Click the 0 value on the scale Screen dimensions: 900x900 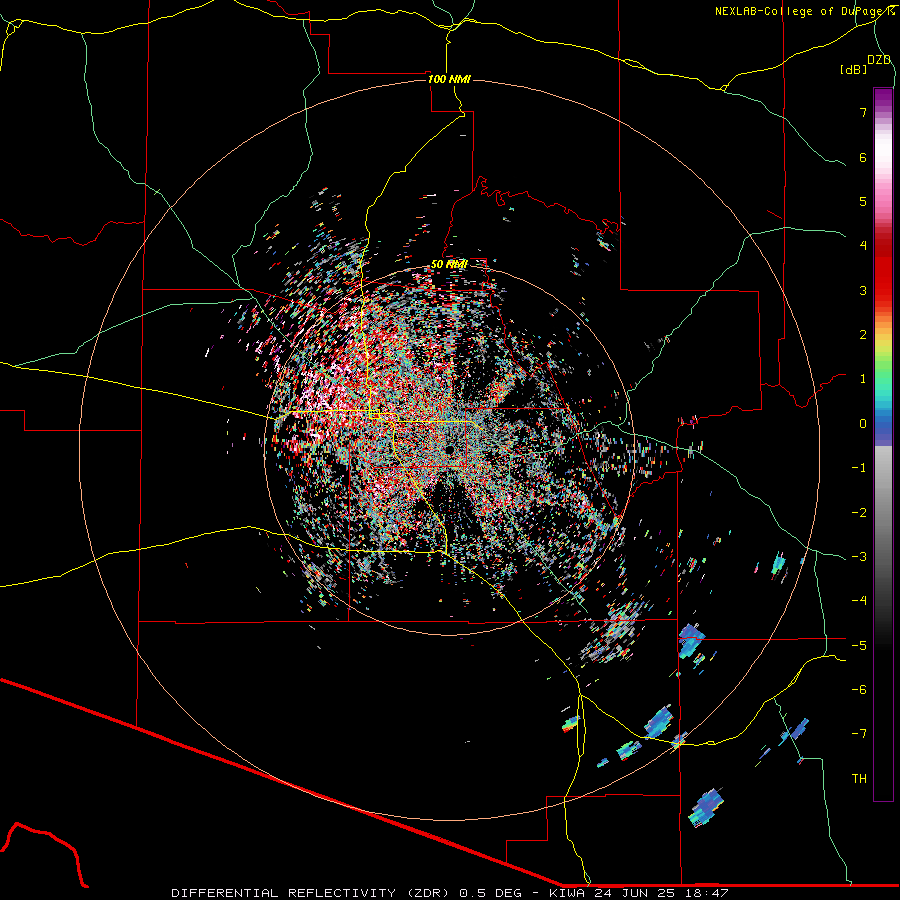tap(863, 424)
